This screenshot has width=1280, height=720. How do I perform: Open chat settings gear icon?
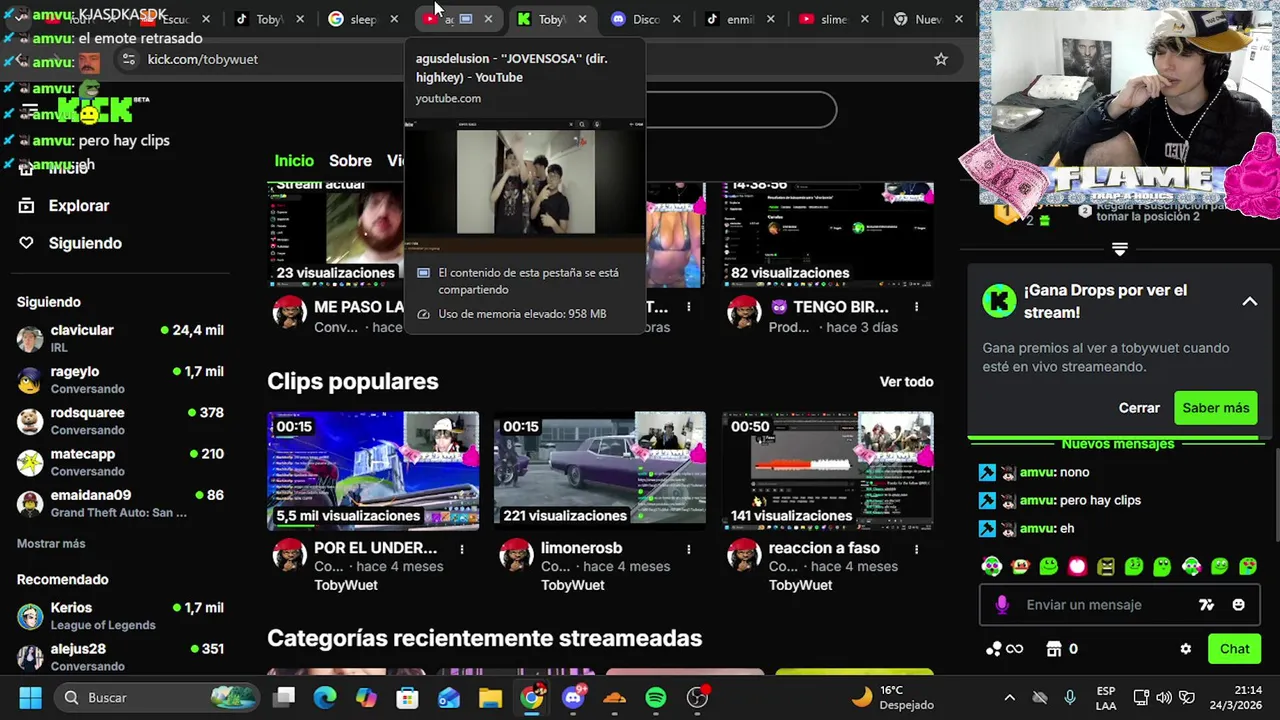tap(1185, 649)
